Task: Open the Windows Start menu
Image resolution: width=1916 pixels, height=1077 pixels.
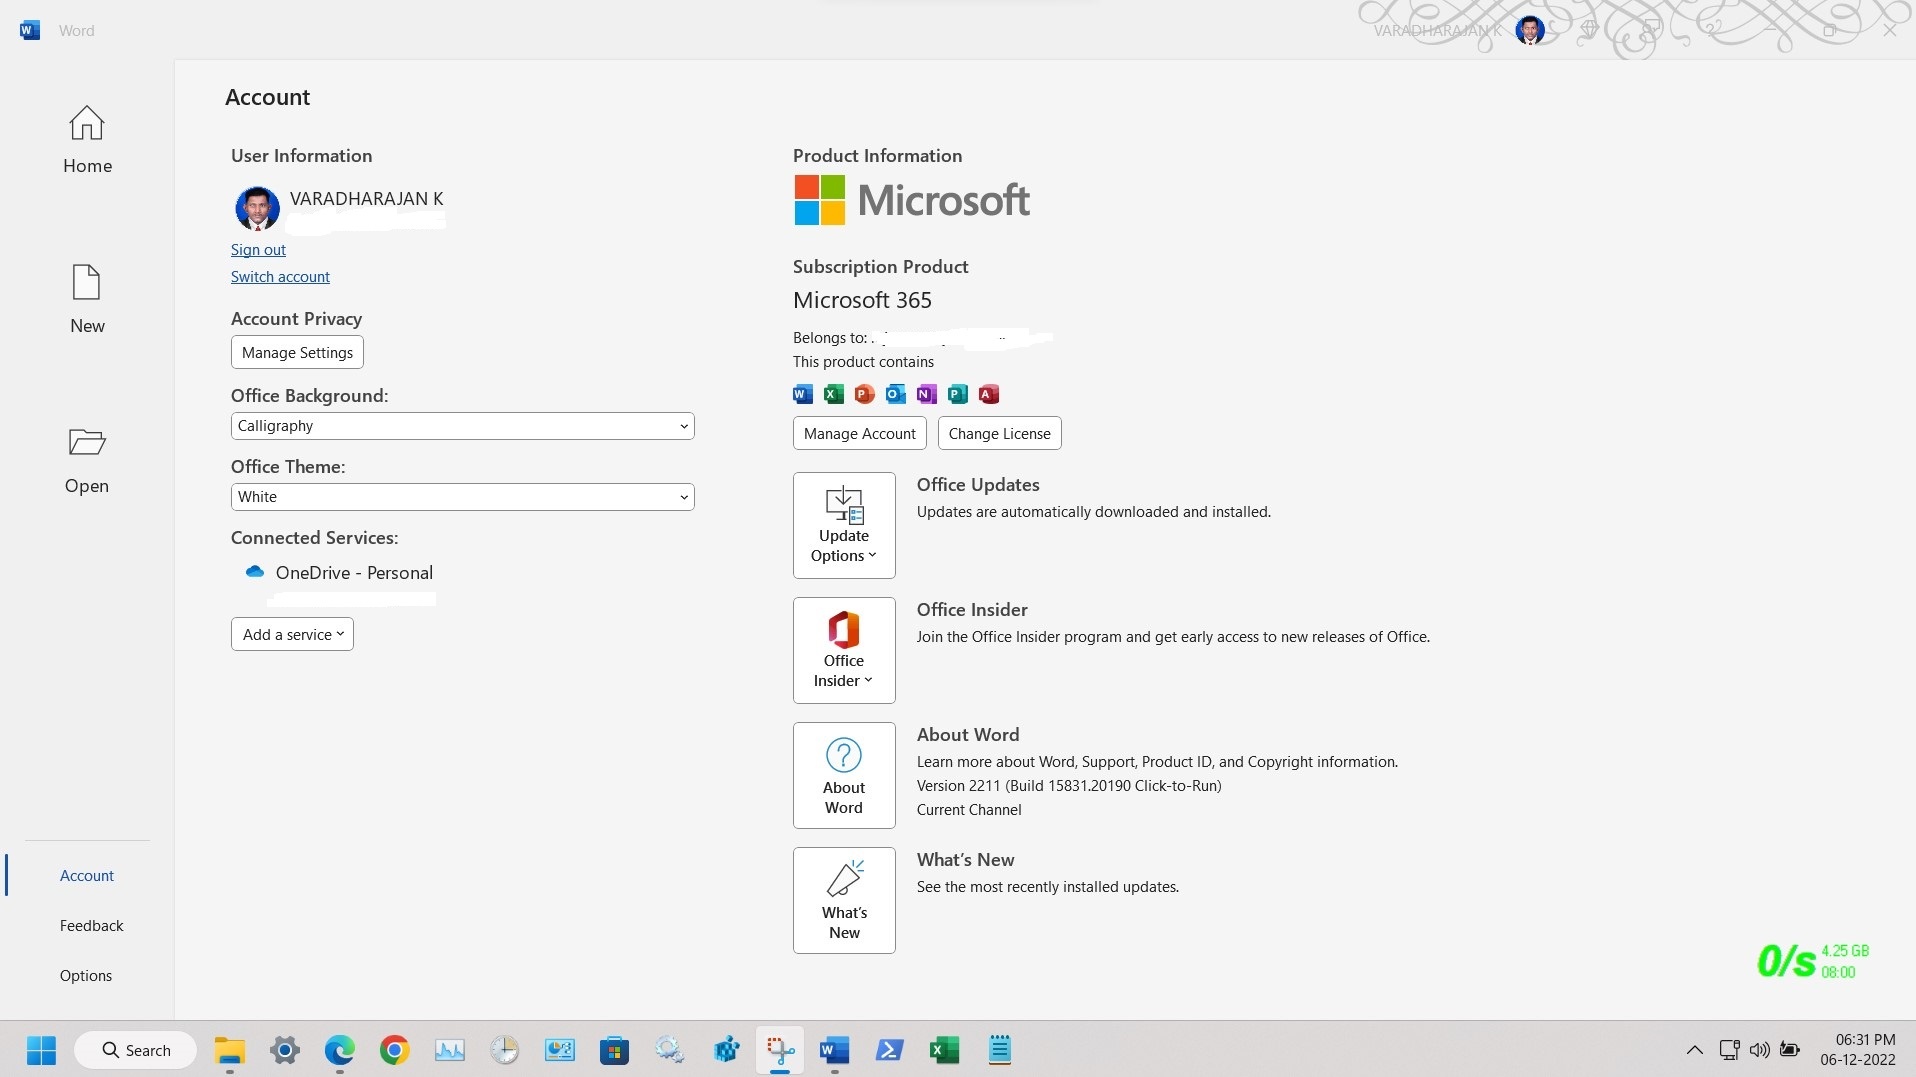Action: tap(42, 1050)
